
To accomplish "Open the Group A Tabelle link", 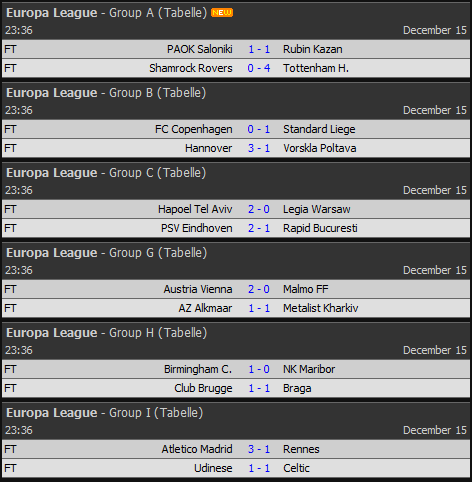I will (184, 13).
